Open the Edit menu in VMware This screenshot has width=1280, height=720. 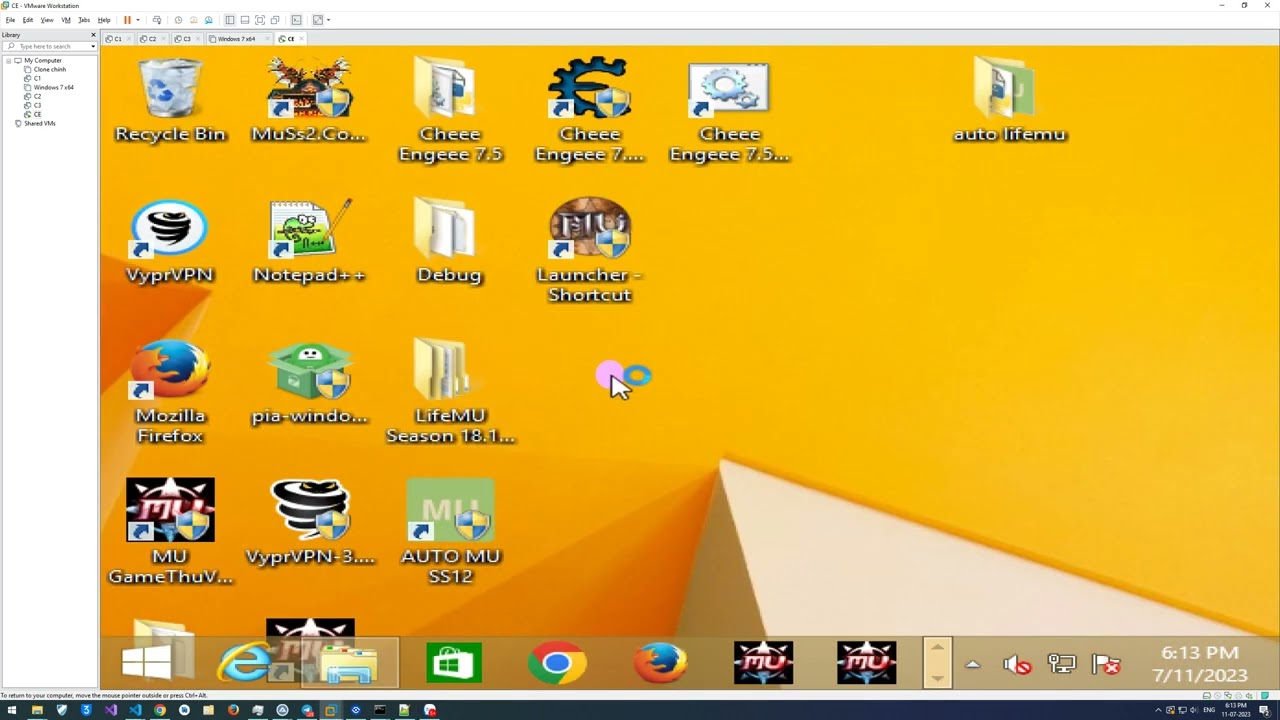(28, 20)
